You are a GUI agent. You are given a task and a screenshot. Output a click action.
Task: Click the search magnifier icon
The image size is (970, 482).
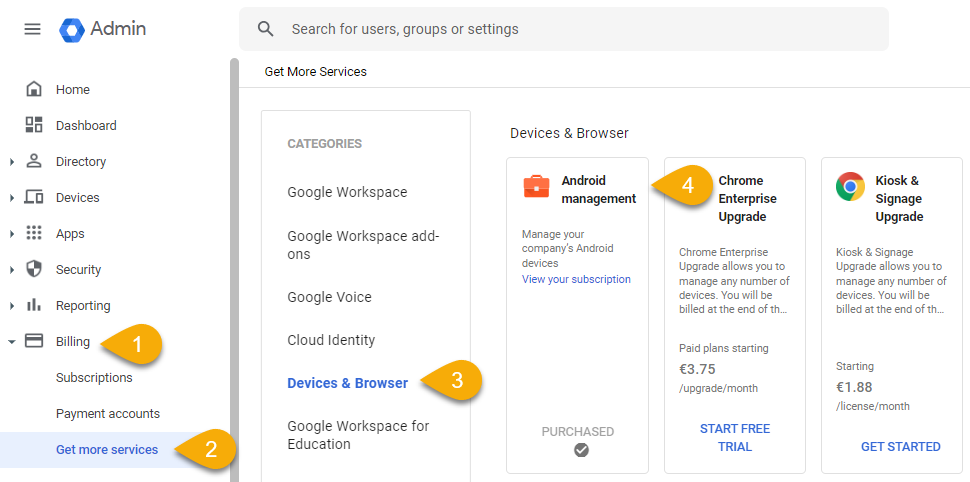266,29
